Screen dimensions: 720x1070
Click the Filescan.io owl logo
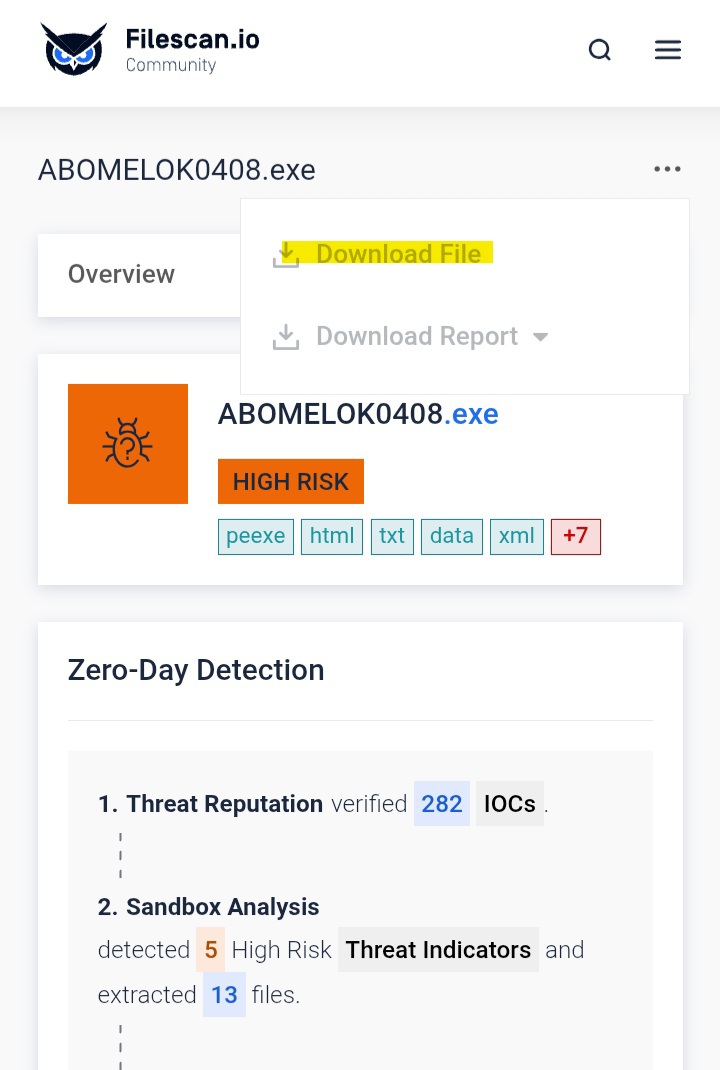pyautogui.click(x=73, y=50)
